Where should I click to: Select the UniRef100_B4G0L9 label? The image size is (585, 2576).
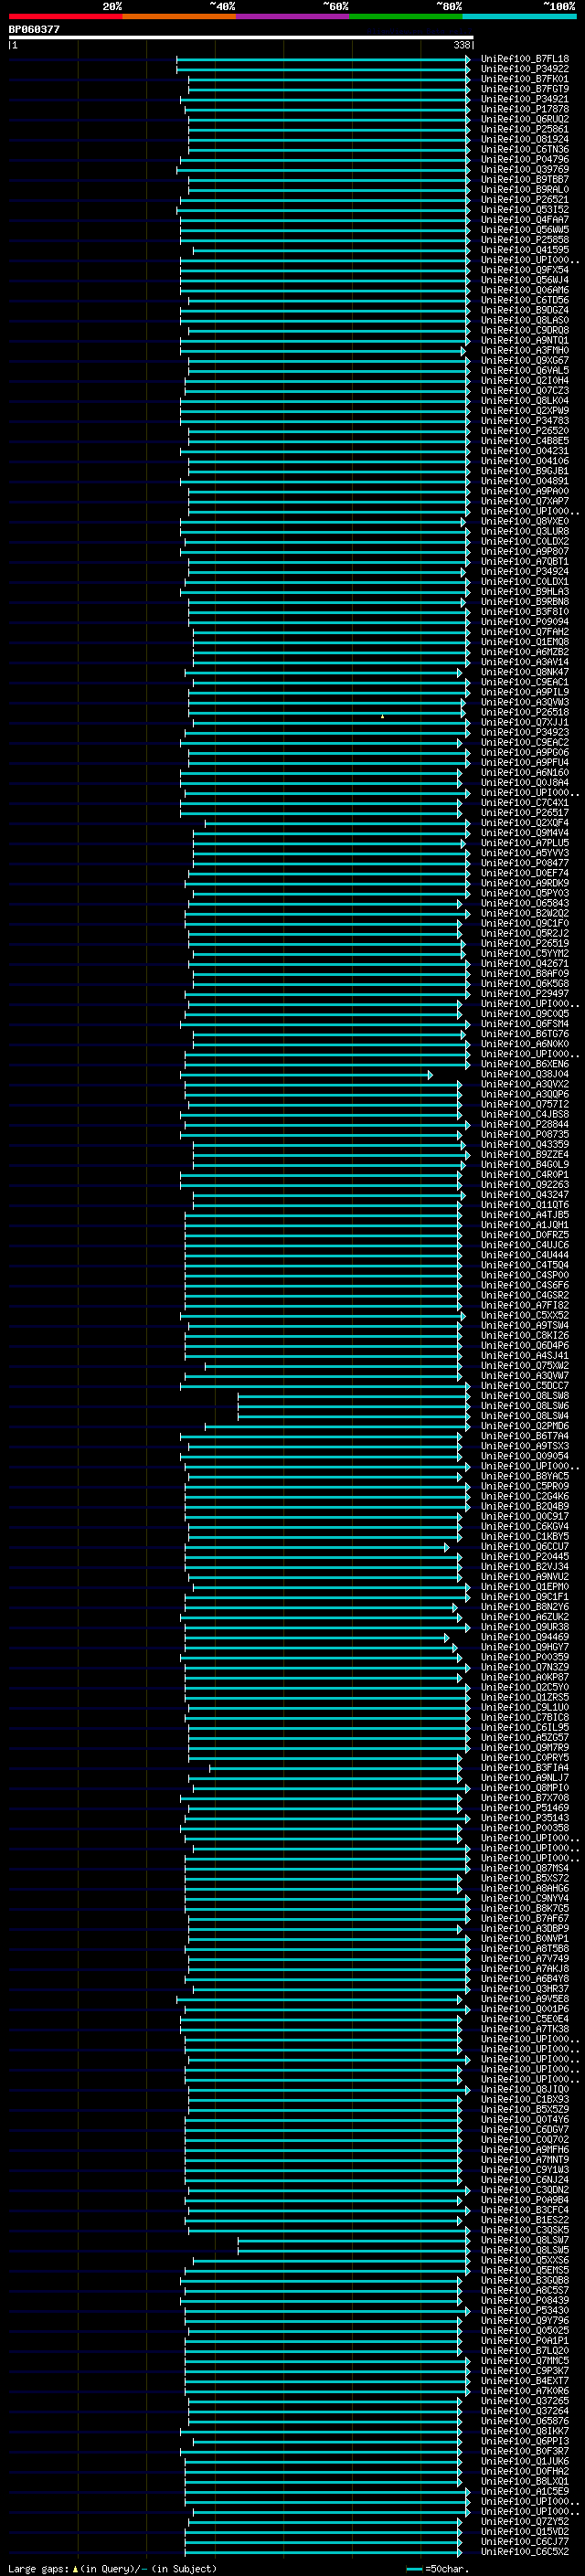pyautogui.click(x=524, y=1165)
